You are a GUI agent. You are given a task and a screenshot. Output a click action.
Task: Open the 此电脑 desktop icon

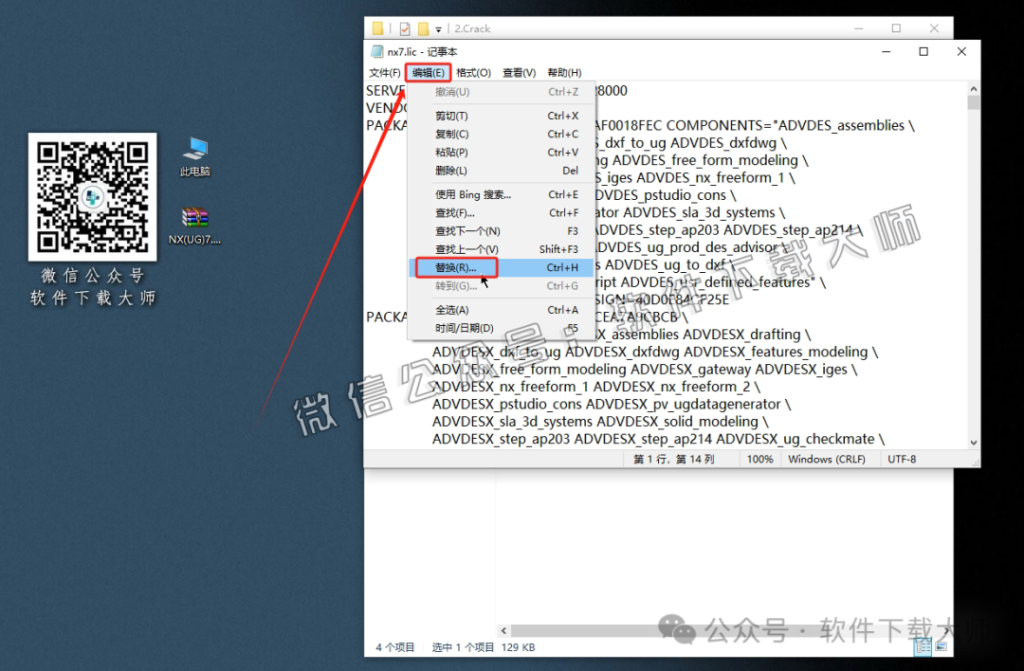click(x=195, y=153)
